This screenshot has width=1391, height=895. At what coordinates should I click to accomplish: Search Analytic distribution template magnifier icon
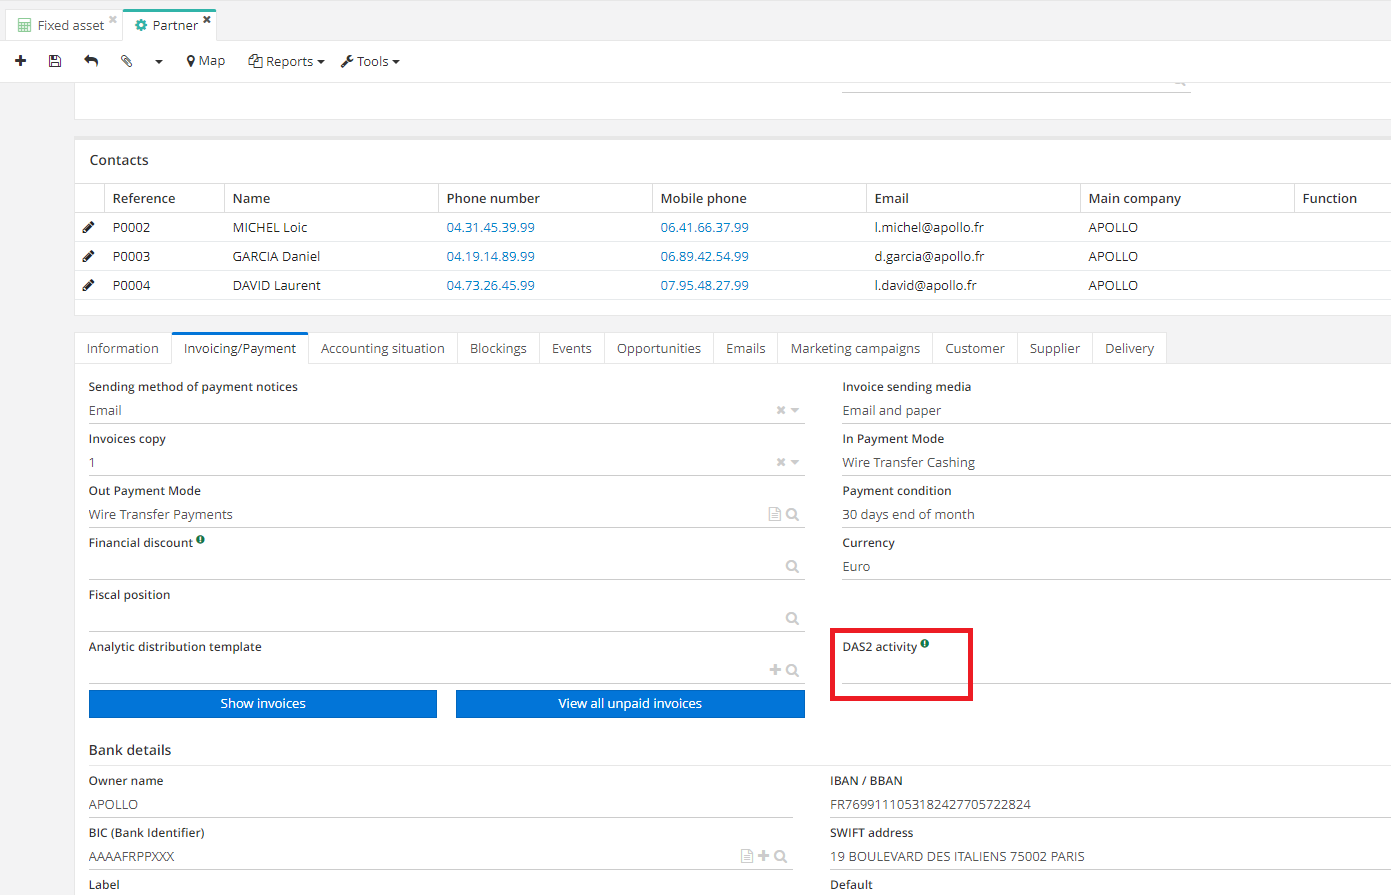[x=792, y=670]
